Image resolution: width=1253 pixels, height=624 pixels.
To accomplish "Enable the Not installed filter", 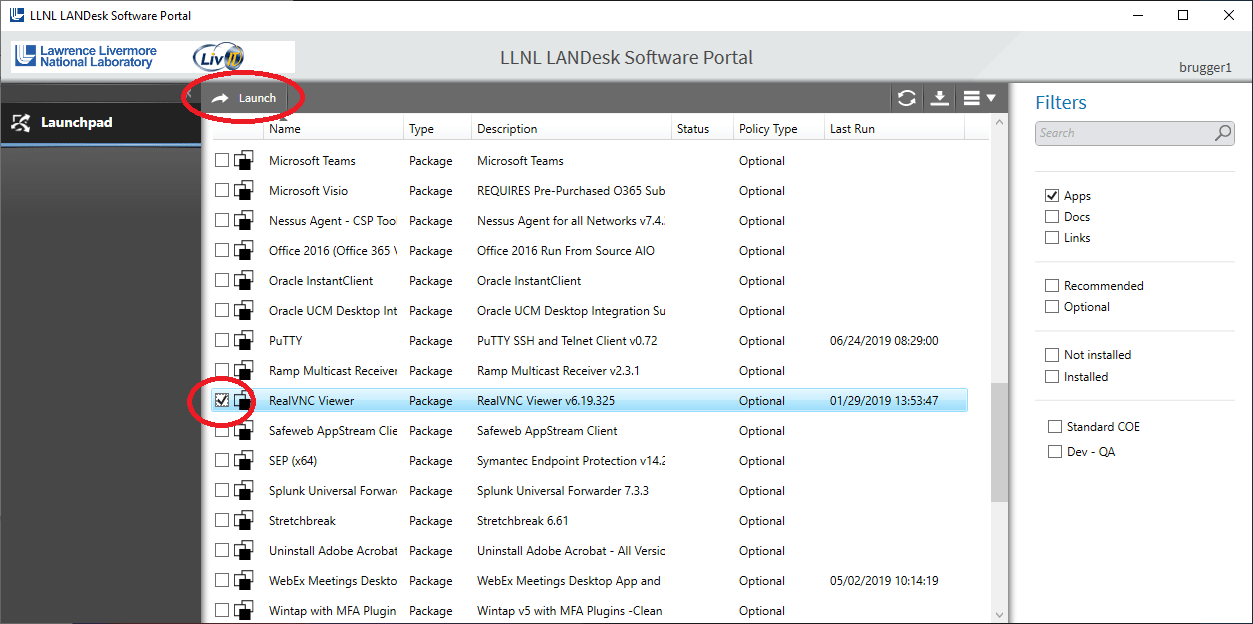I will [1052, 354].
